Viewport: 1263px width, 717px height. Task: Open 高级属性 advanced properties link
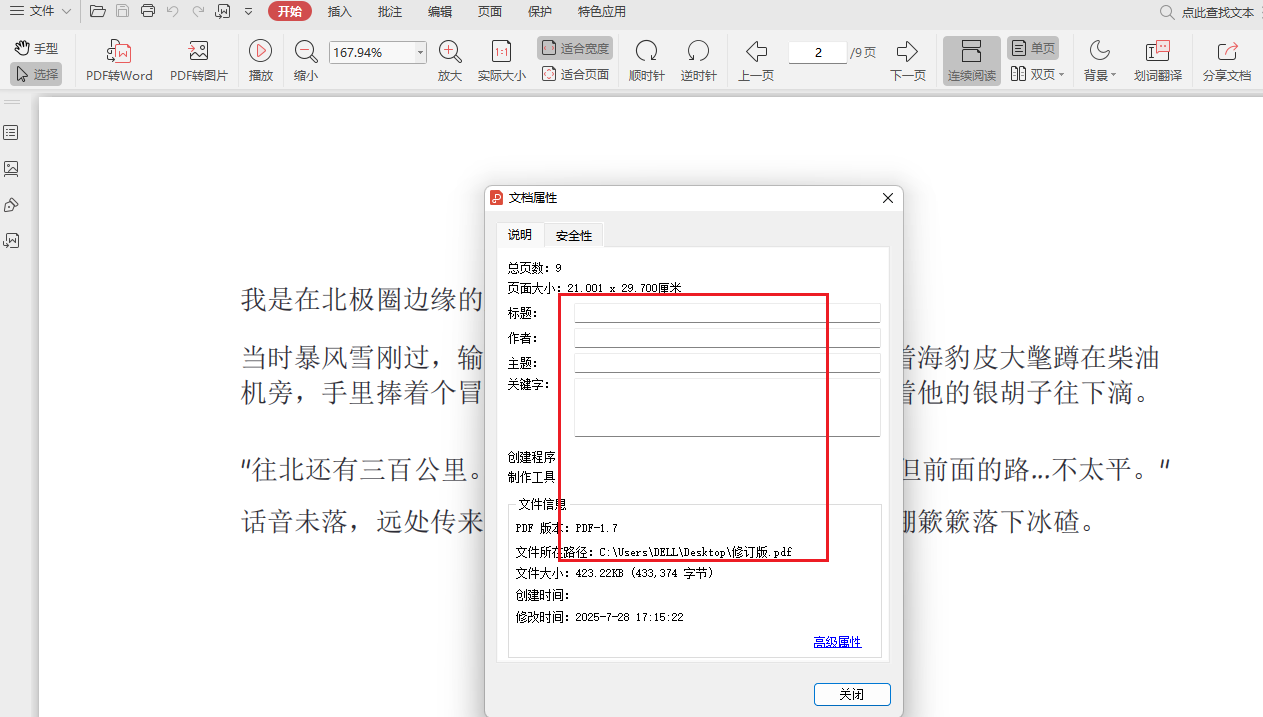tap(837, 641)
